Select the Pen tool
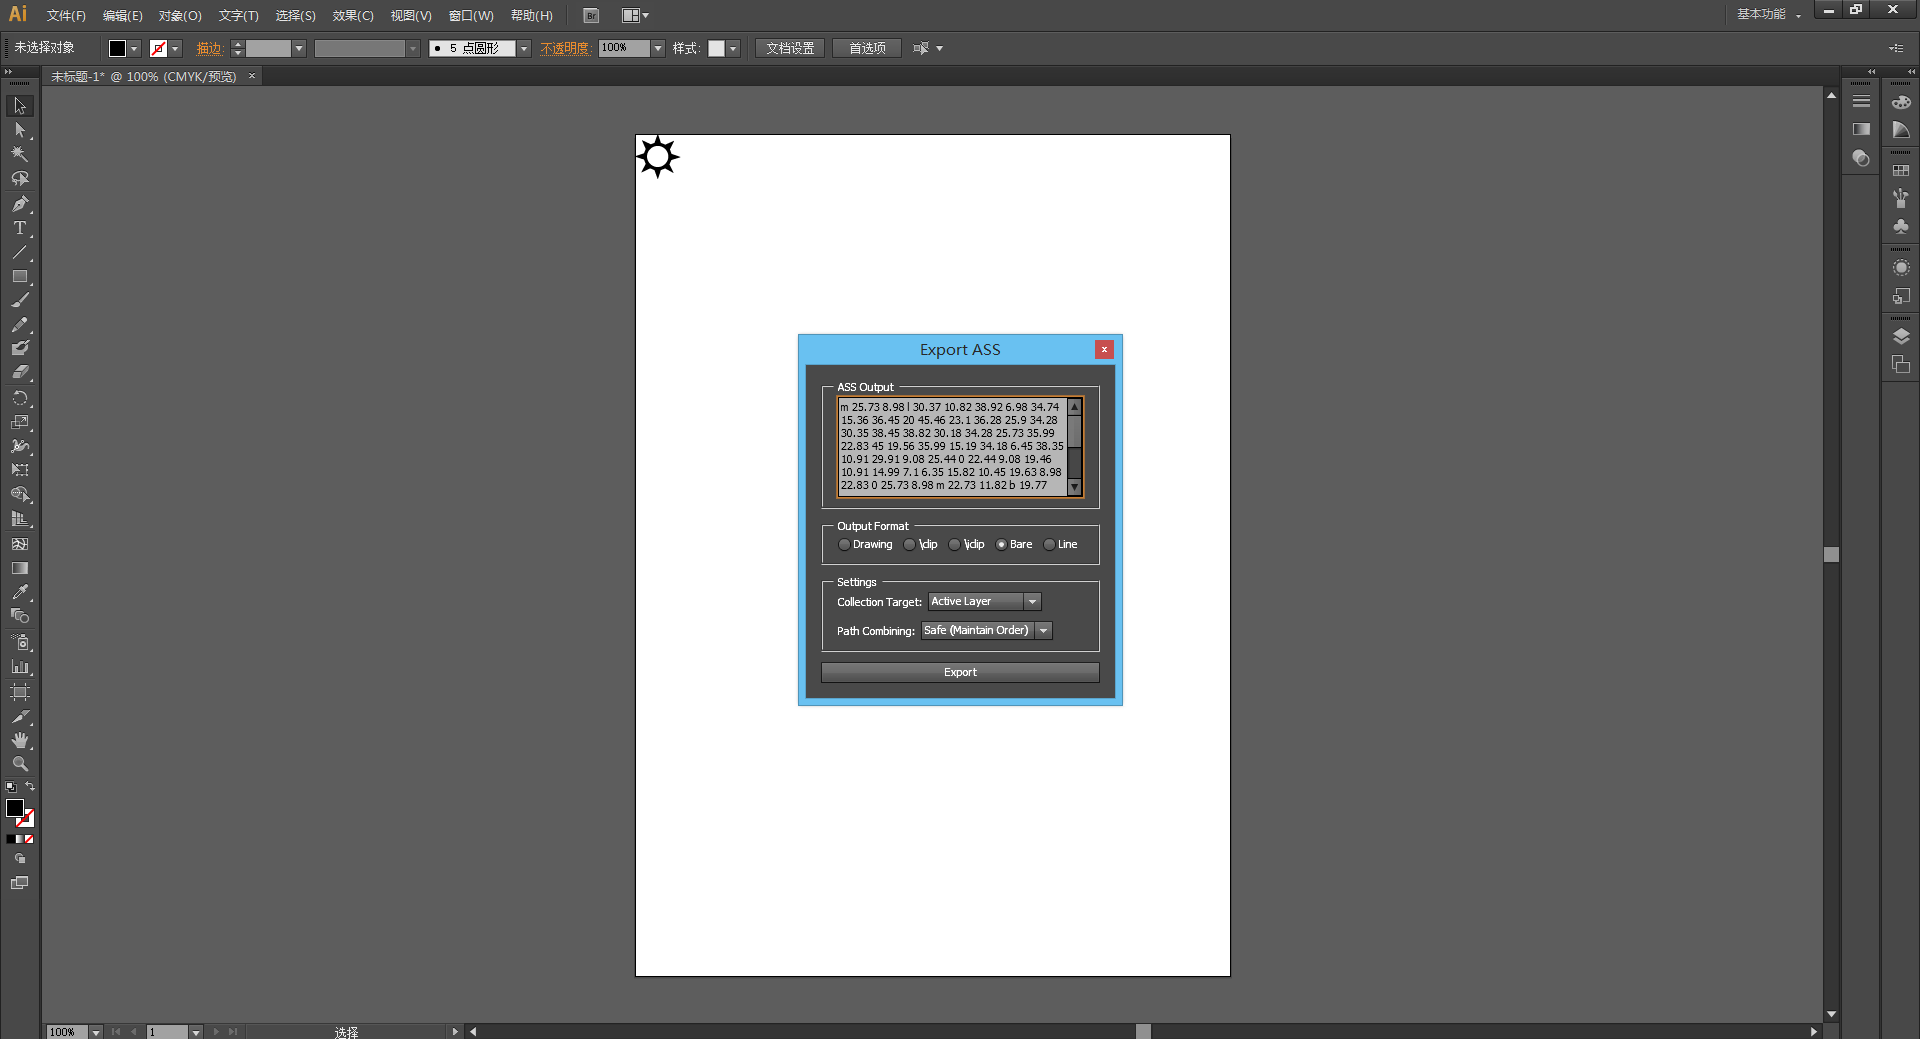This screenshot has width=1920, height=1039. [x=20, y=203]
